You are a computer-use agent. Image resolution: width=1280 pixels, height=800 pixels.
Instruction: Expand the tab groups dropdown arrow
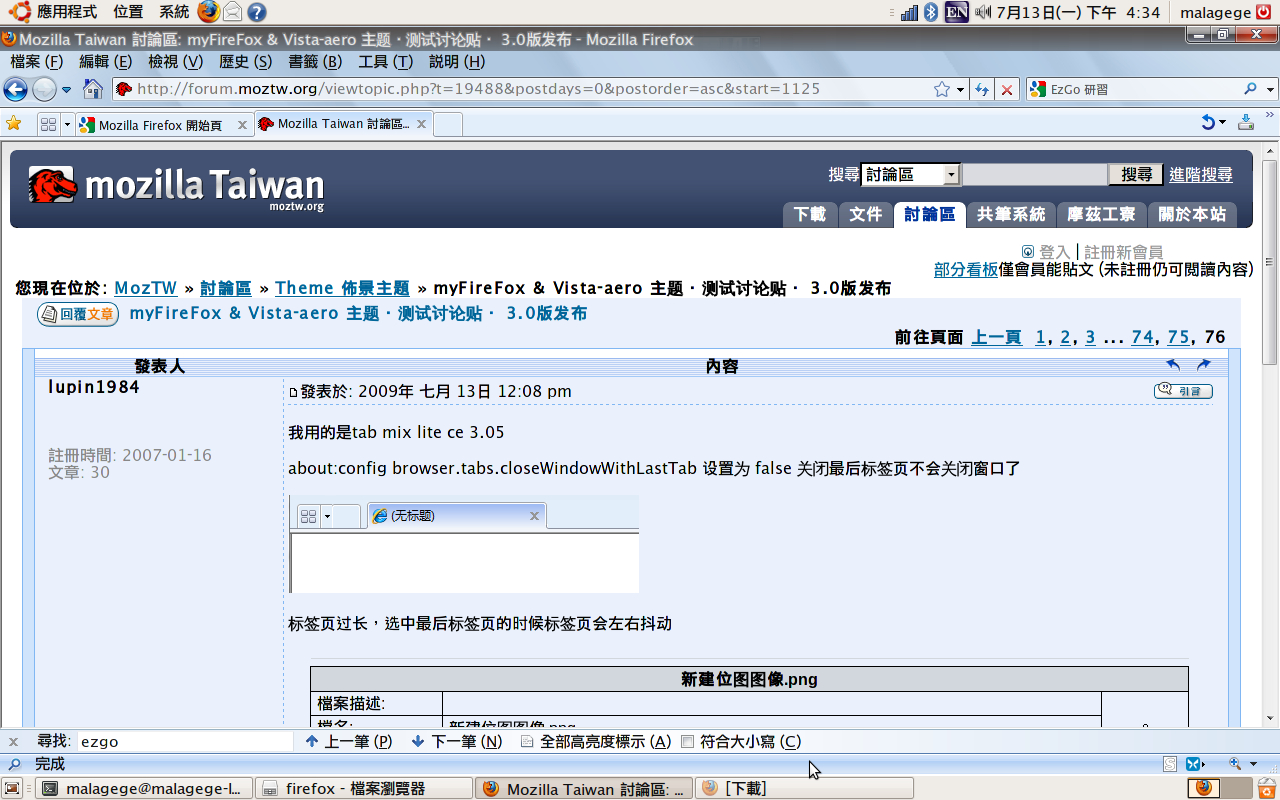[x=67, y=124]
